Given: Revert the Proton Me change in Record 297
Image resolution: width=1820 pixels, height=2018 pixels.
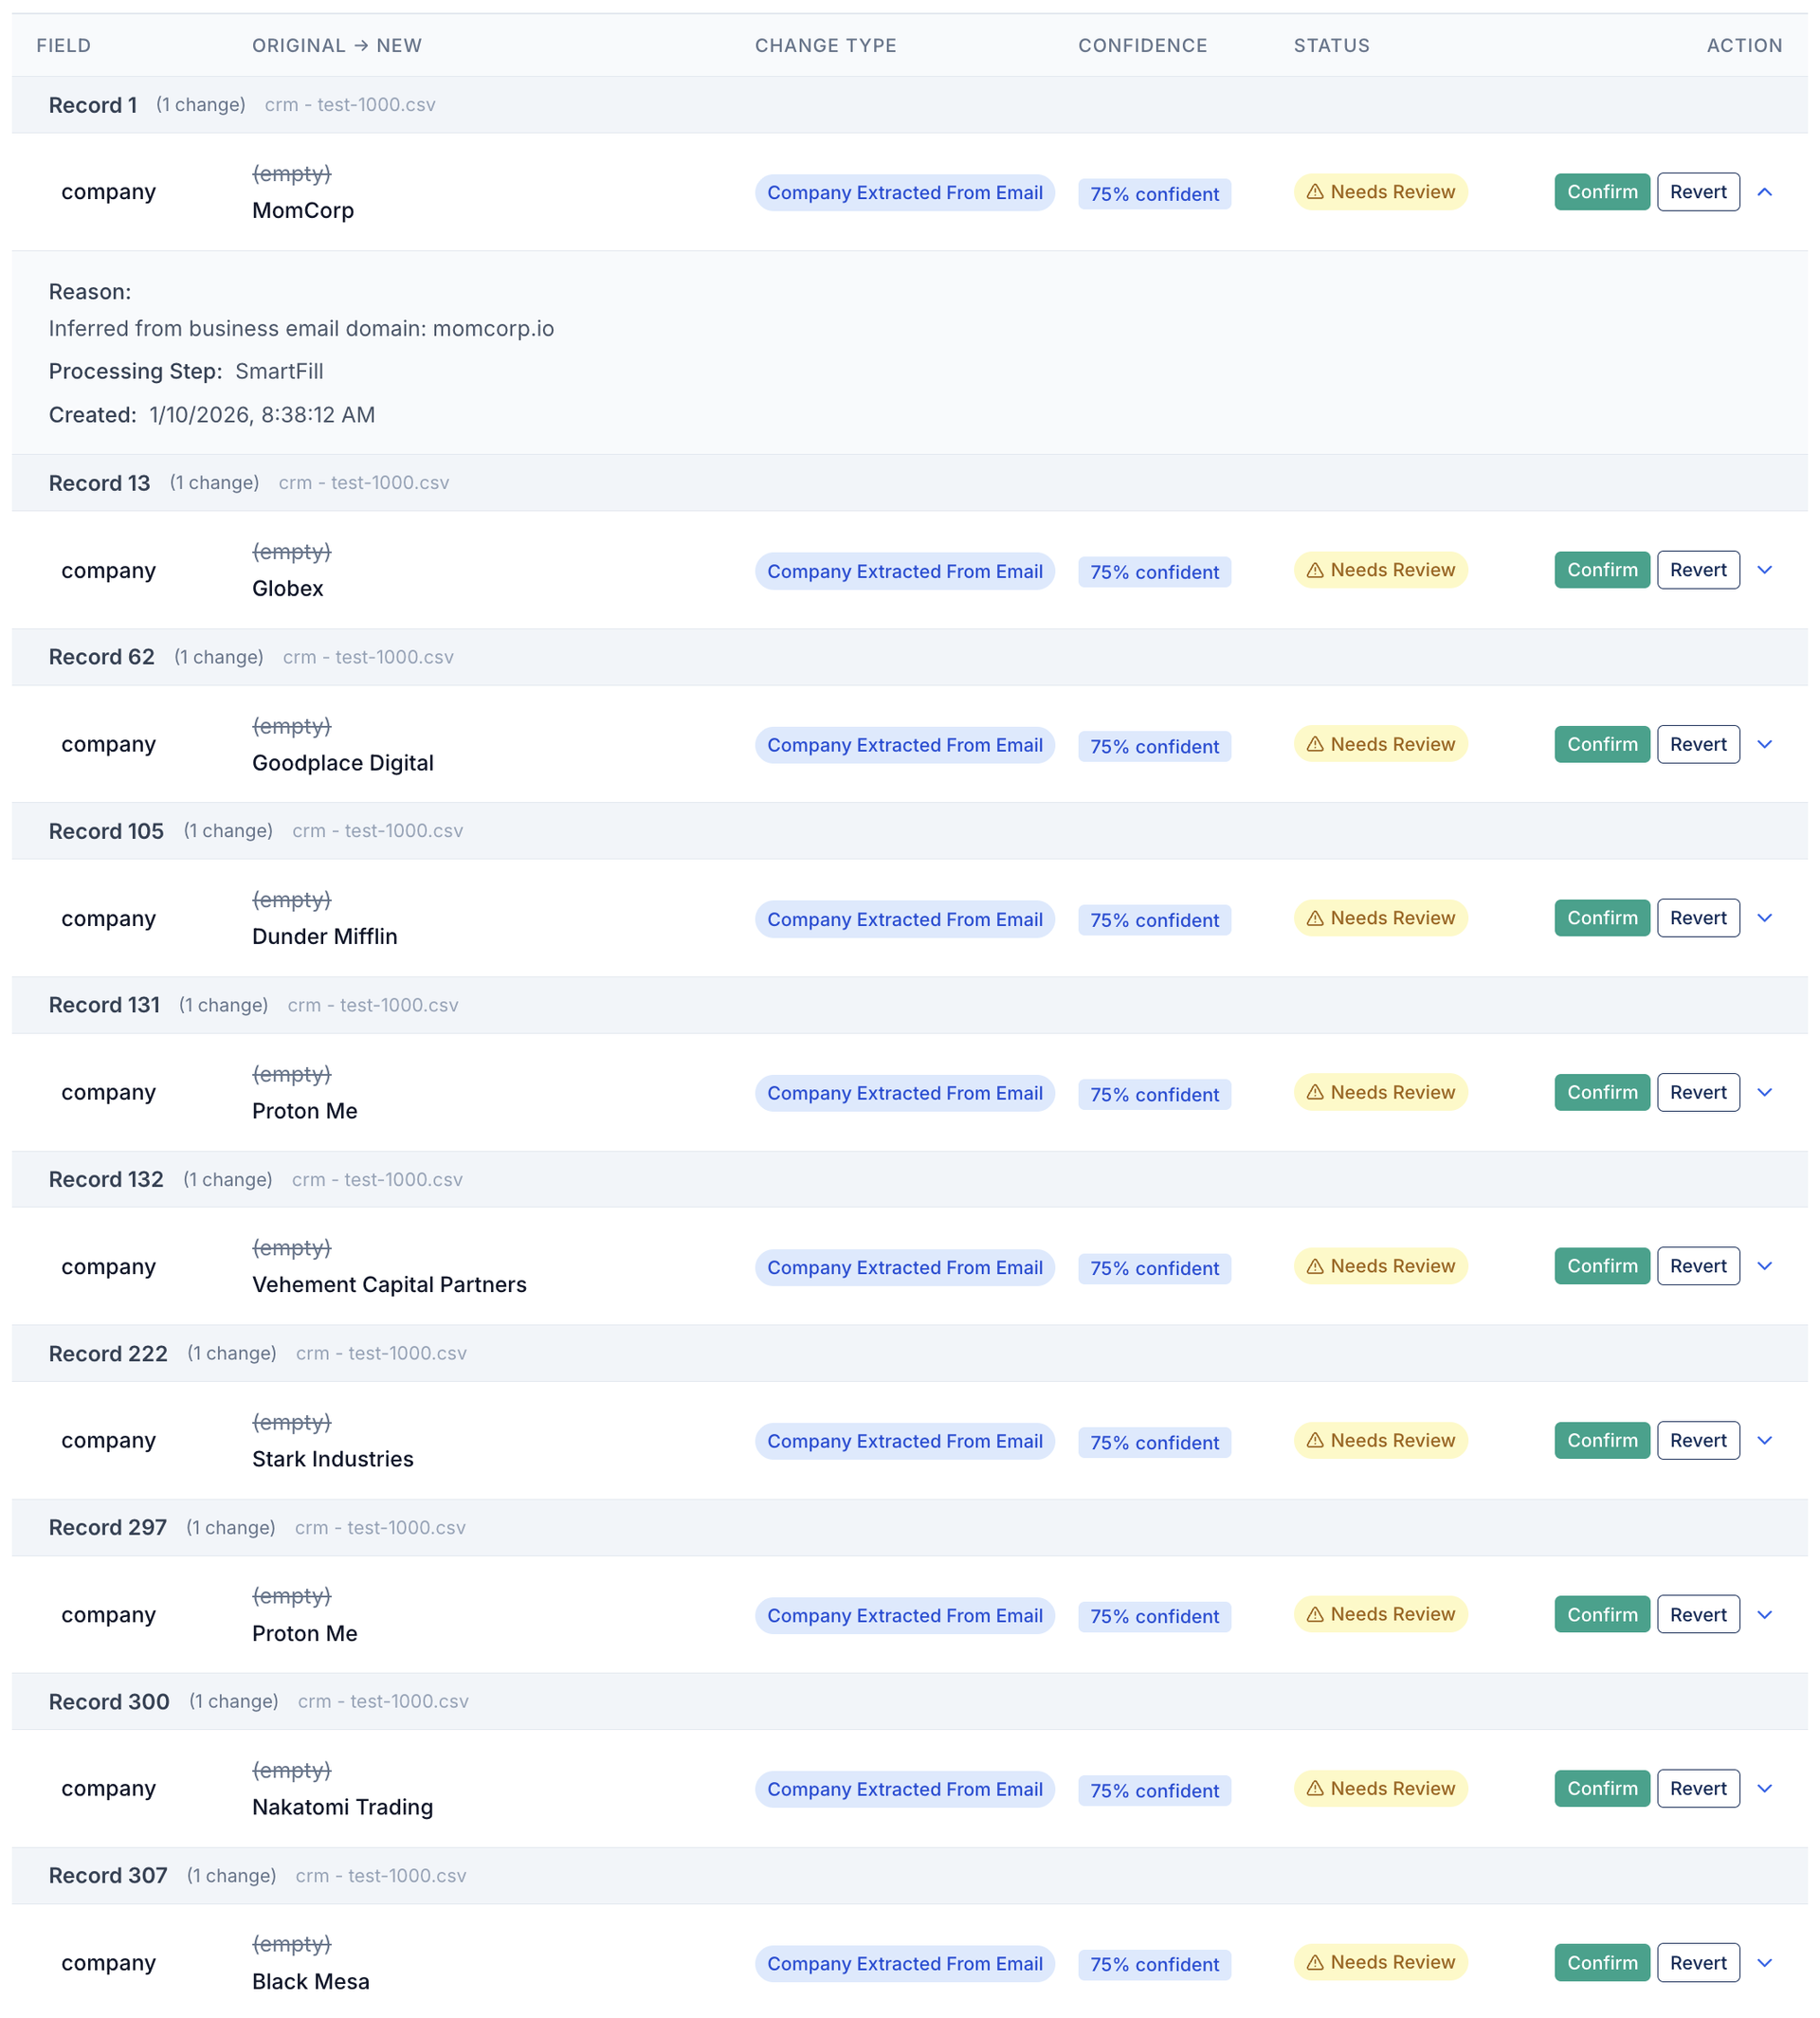Looking at the screenshot, I should point(1698,1615).
